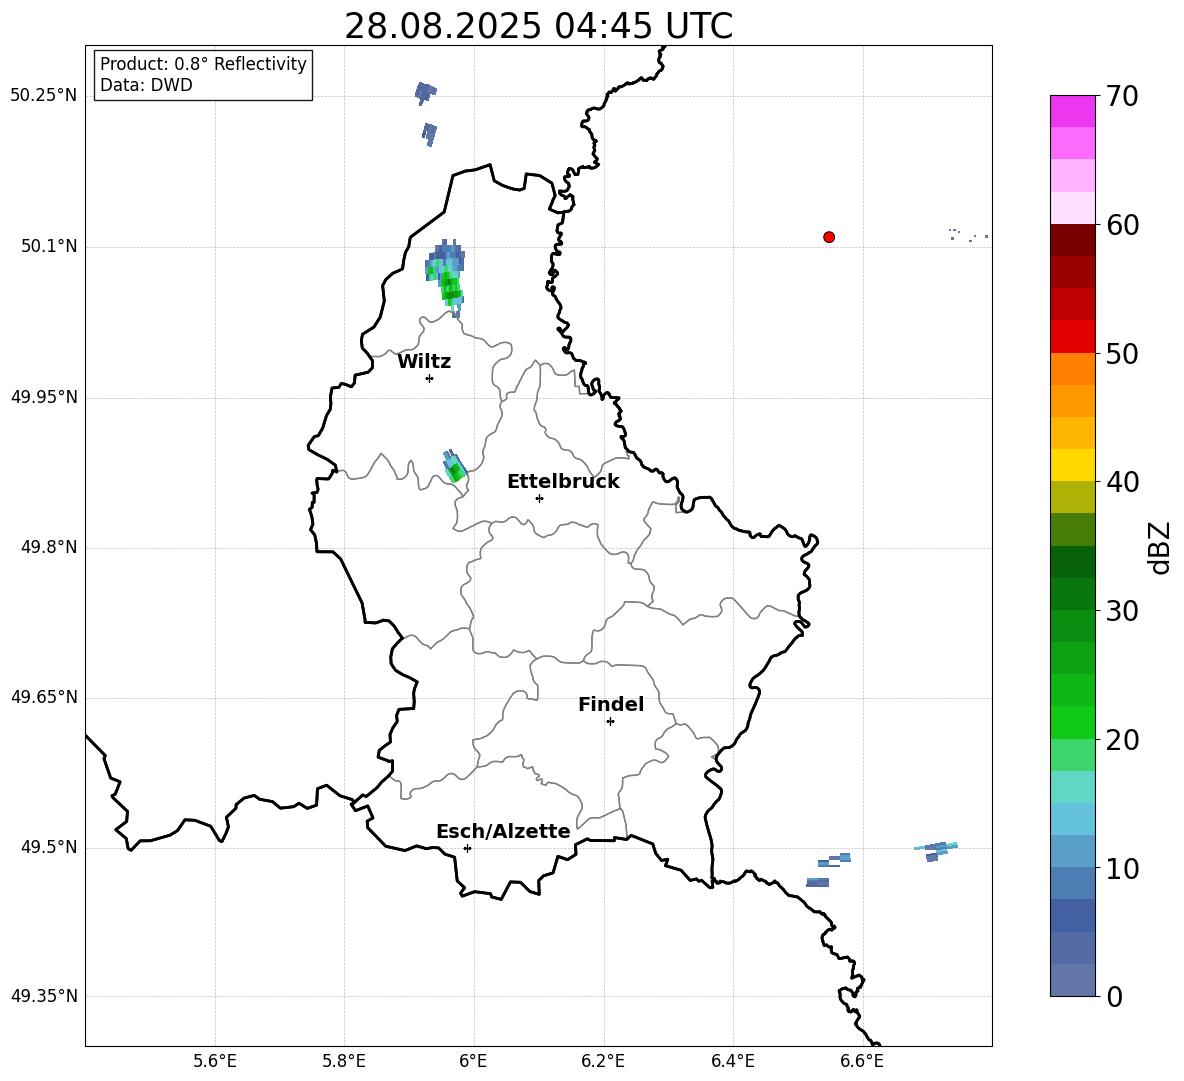This screenshot has height=1081, width=1184.
Task: Click the 50 tick on colorbar
Action: pos(1122,353)
